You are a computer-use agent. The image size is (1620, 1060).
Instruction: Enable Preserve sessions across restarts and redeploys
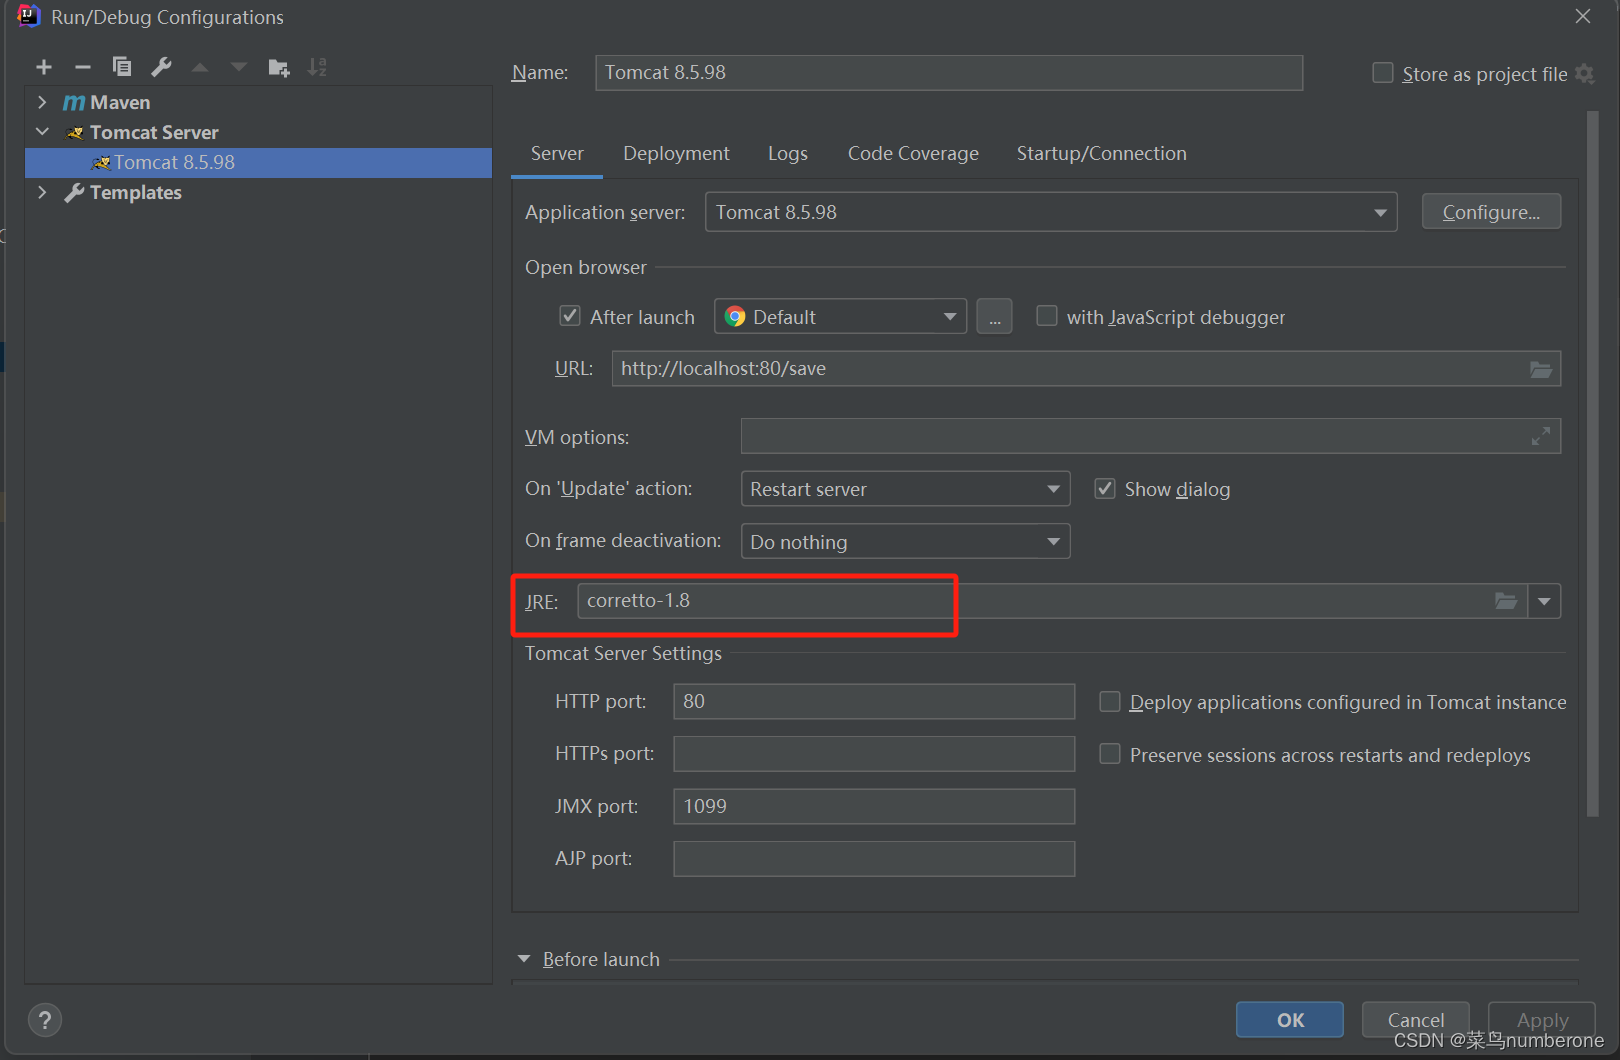point(1110,754)
